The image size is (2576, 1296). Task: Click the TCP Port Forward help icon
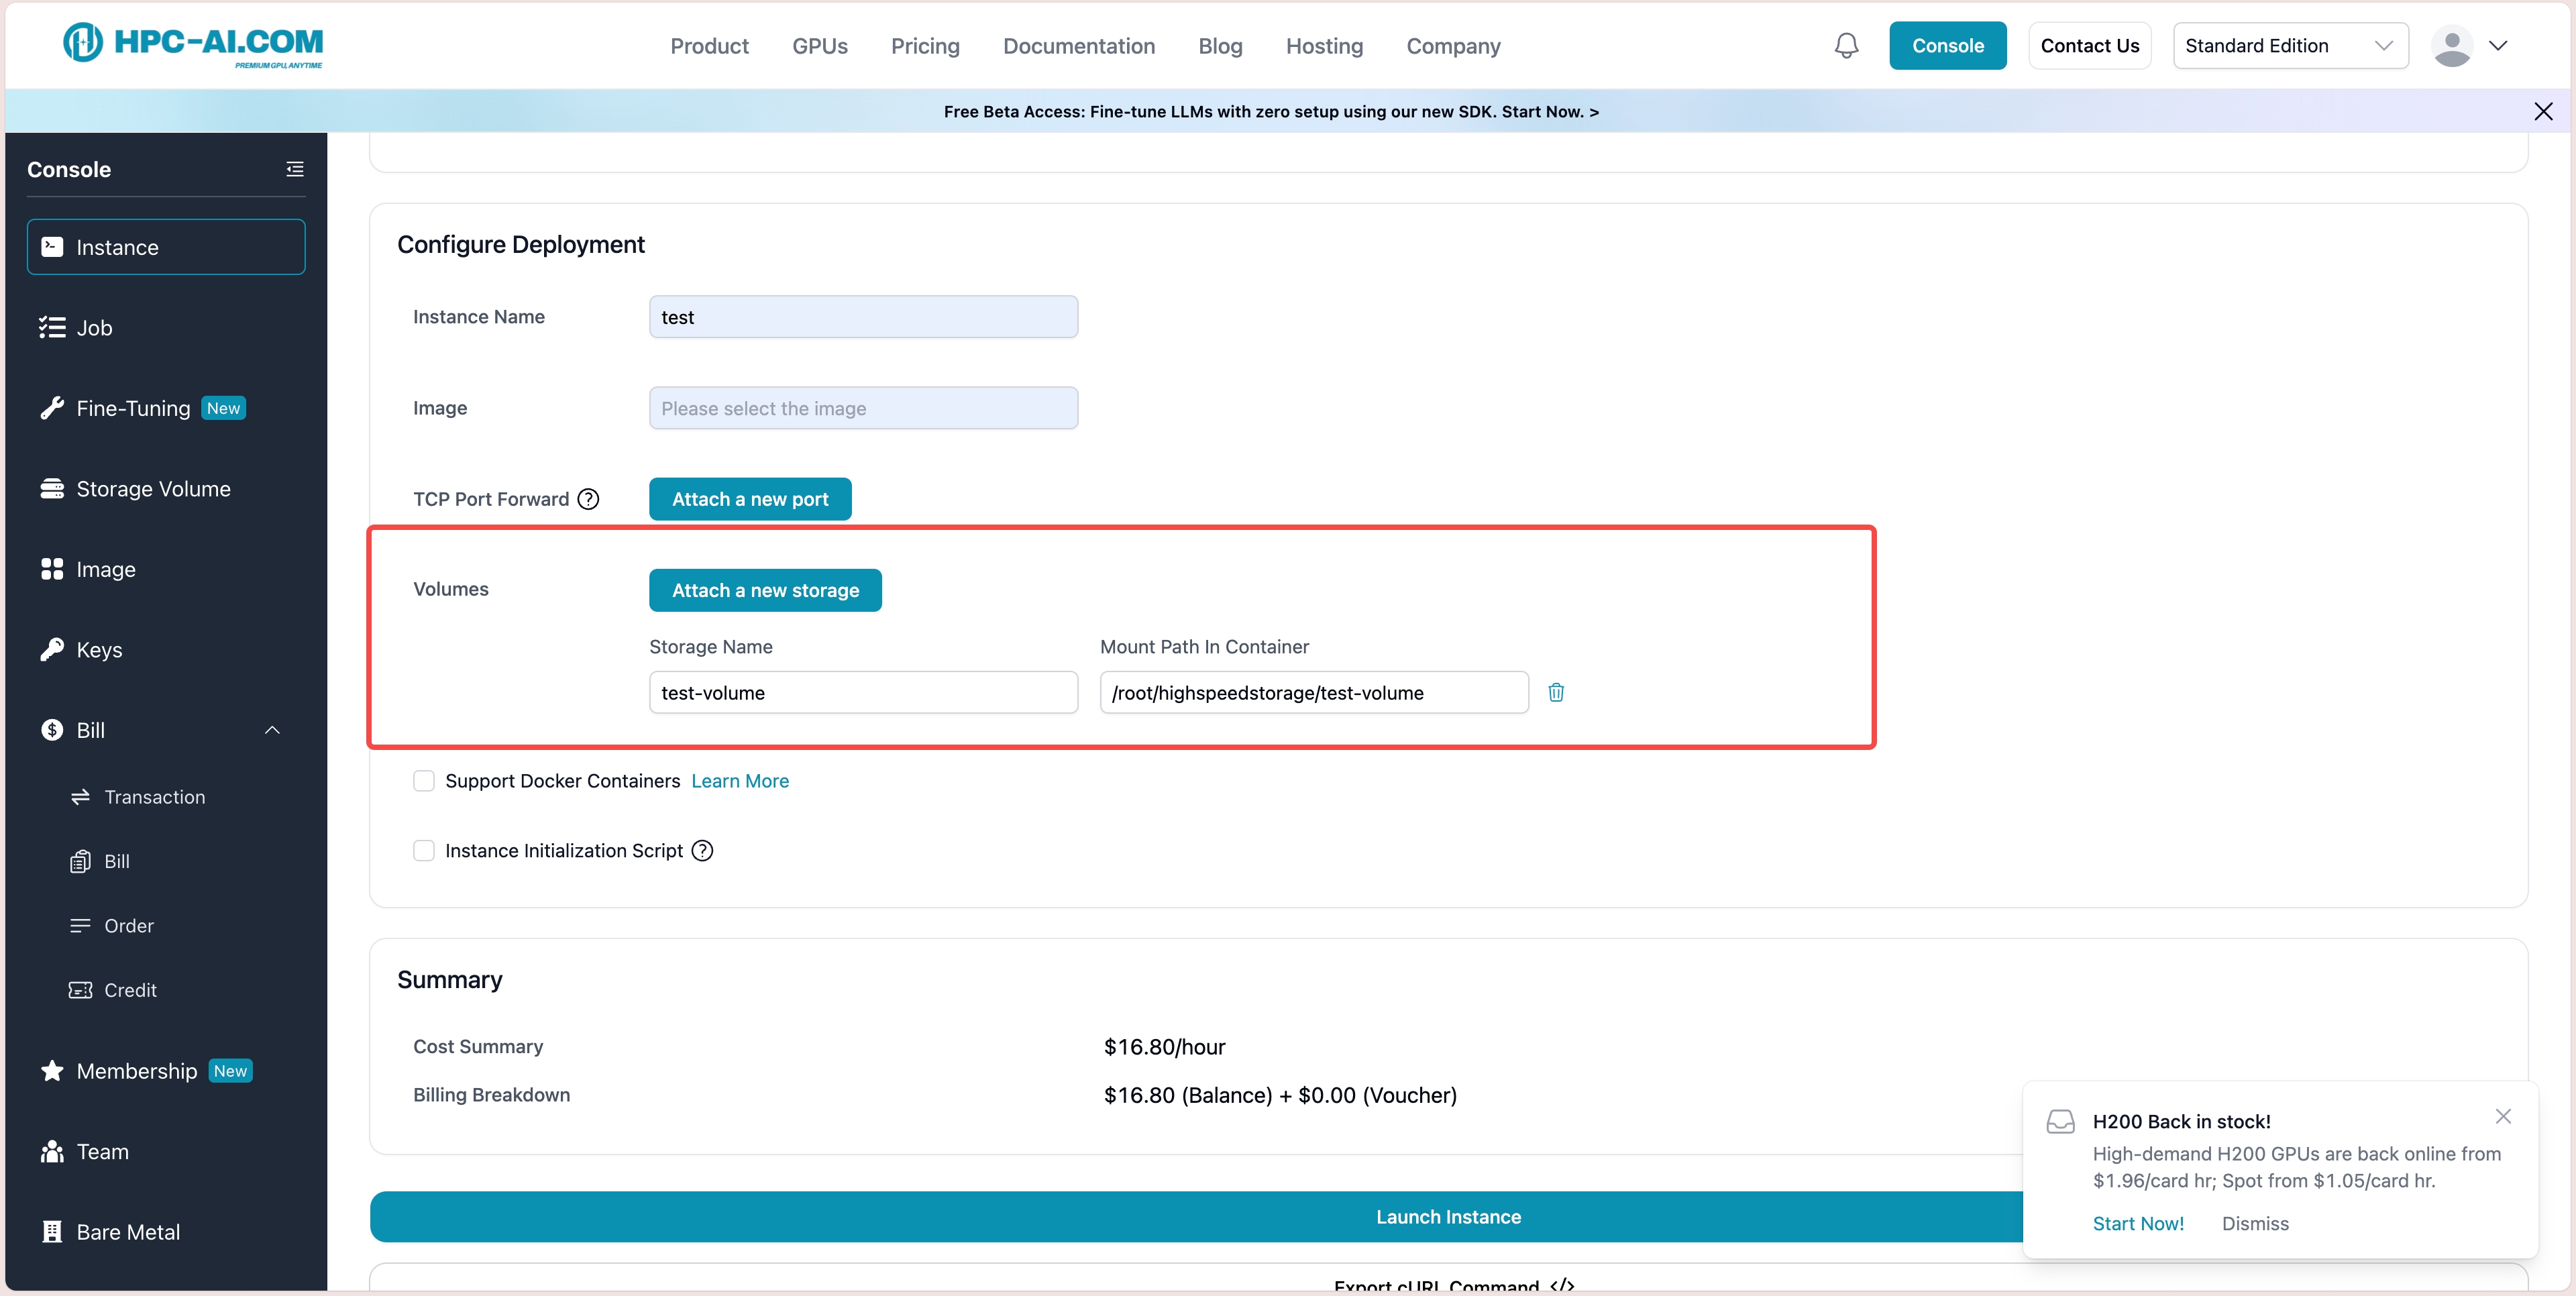(x=589, y=499)
